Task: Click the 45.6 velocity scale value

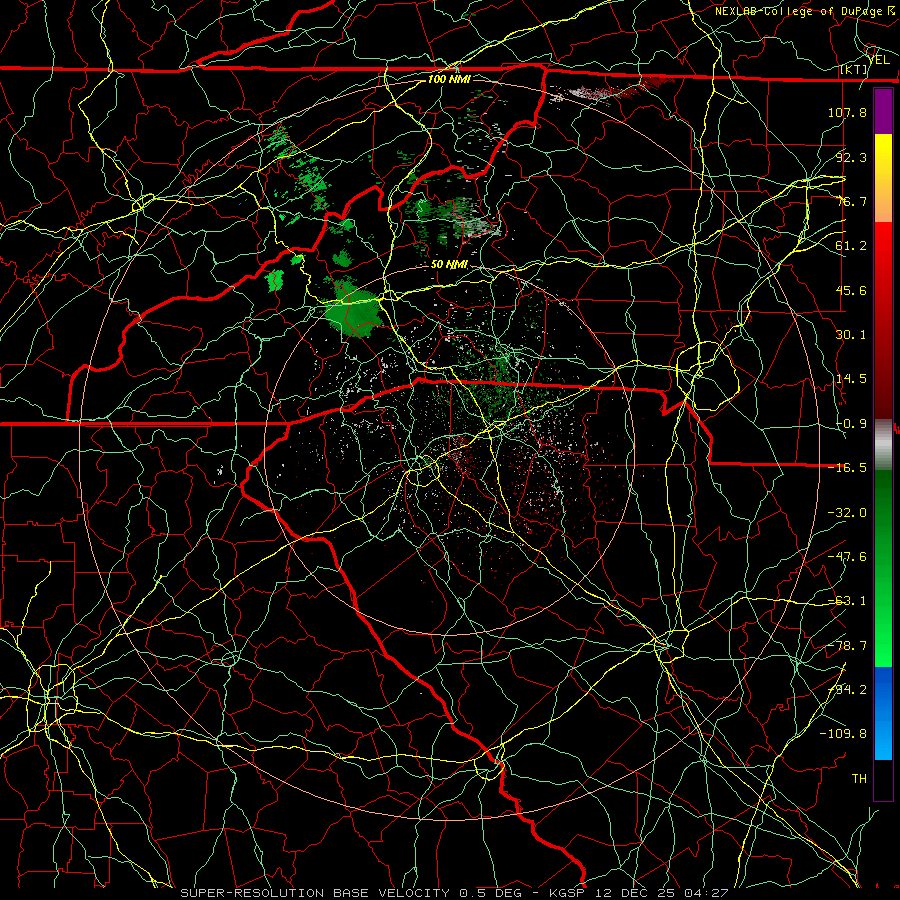Action: pyautogui.click(x=851, y=290)
